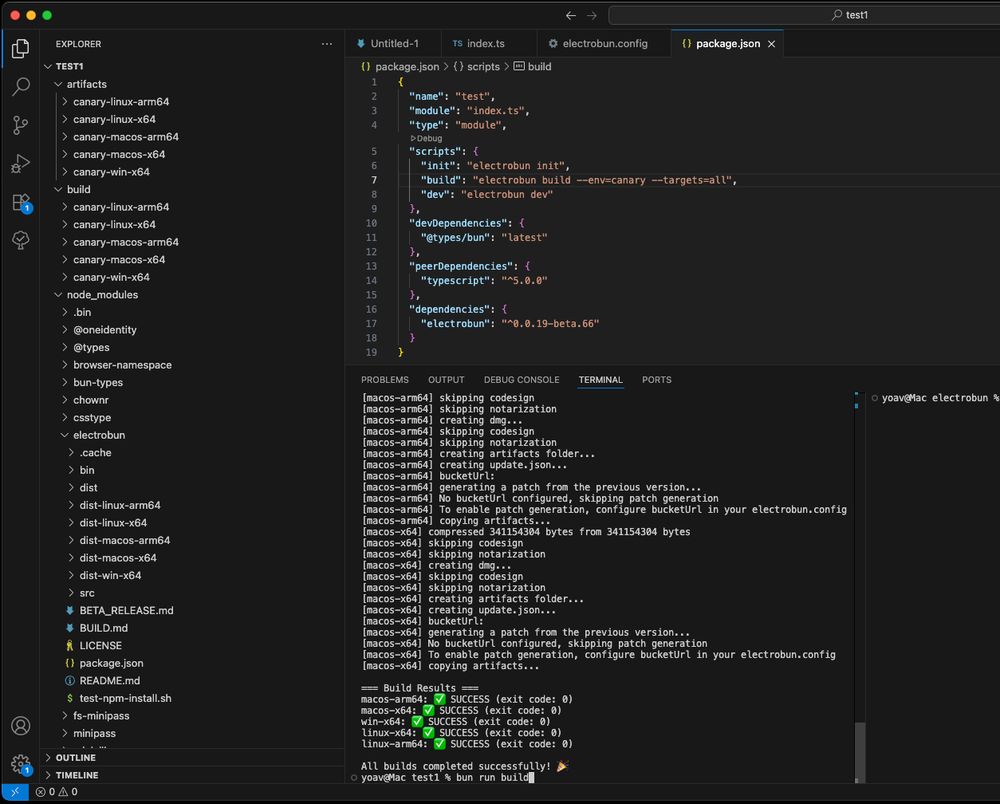The height and width of the screenshot is (804, 1000).
Task: Open package.json in the electrobun folder
Action: (x=191, y=663)
